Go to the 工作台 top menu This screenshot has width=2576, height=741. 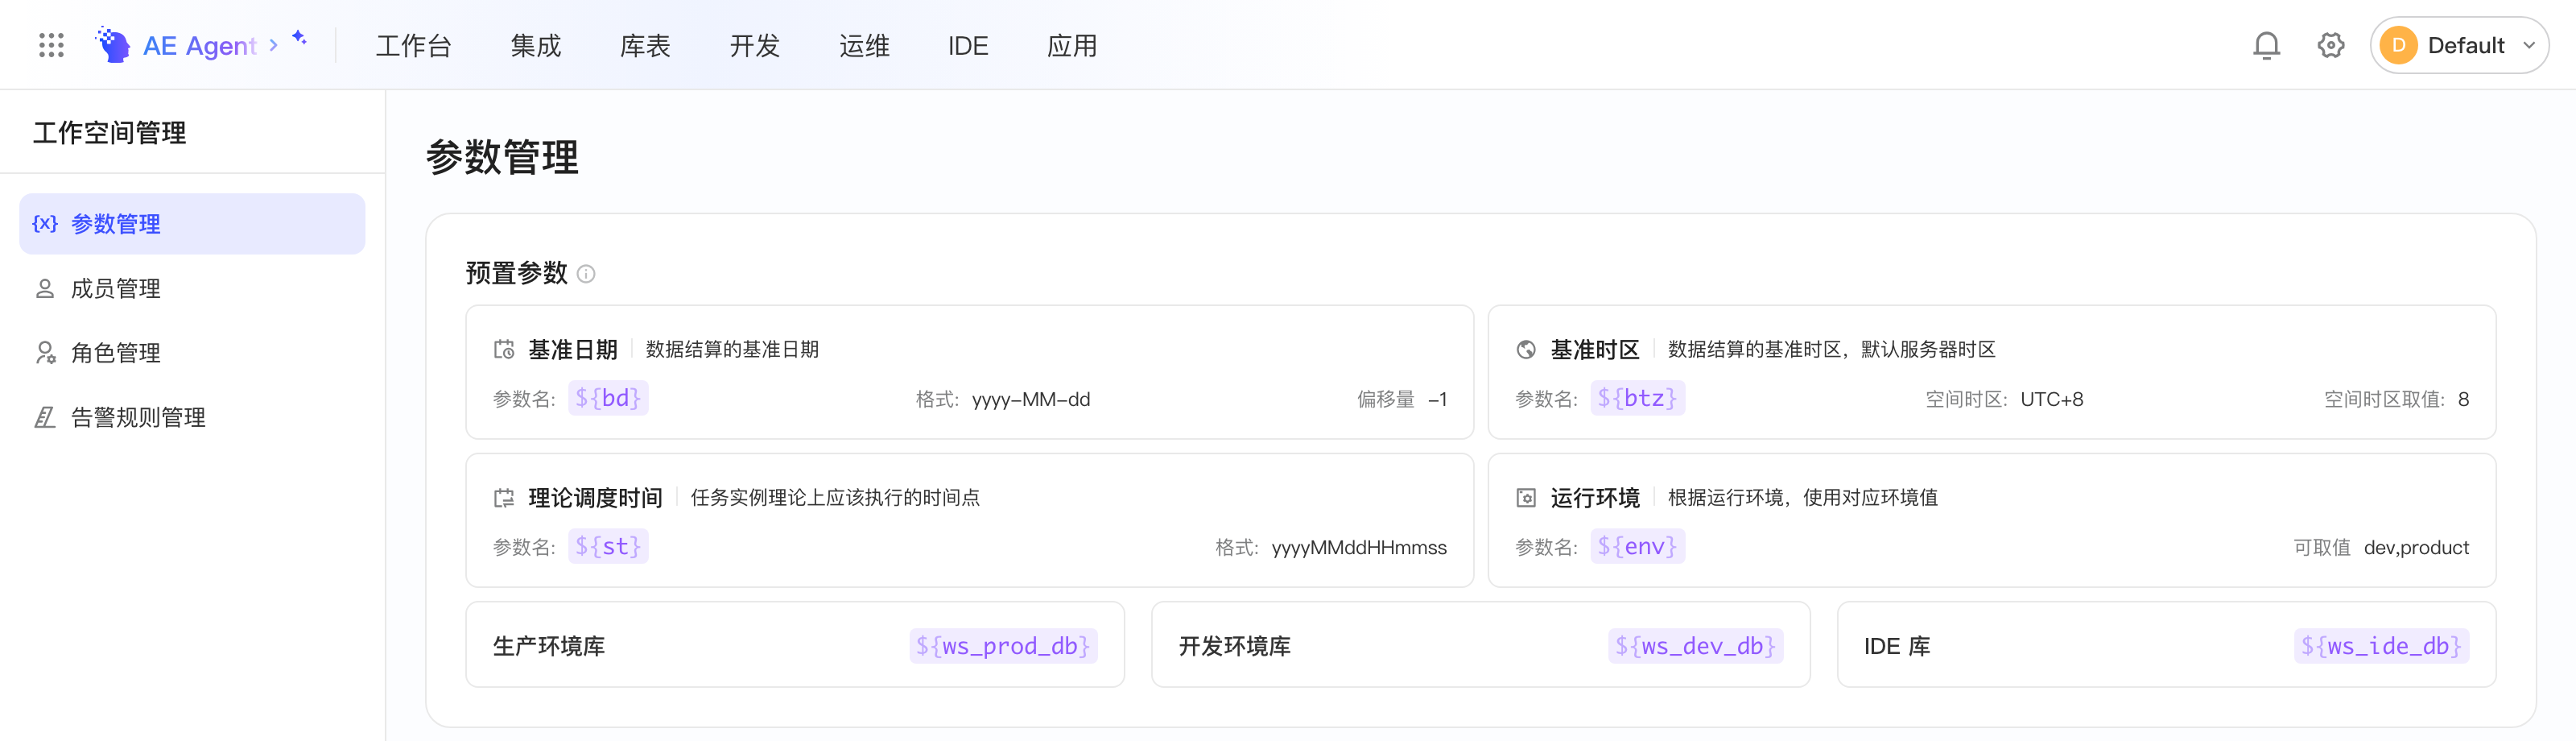(413, 45)
